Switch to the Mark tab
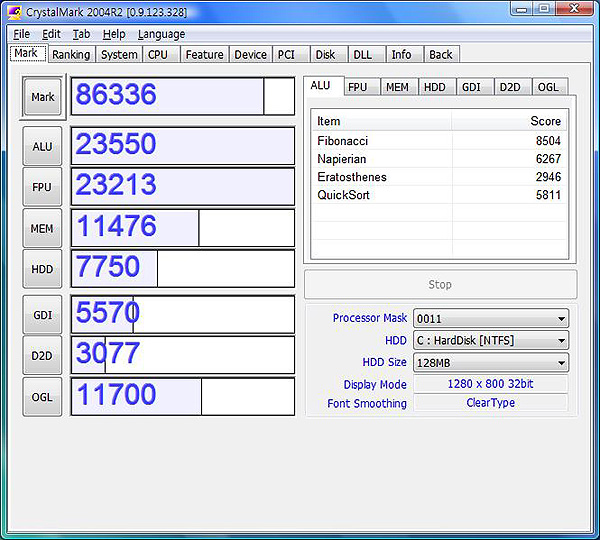Screen dimensions: 600x540 tap(28, 53)
